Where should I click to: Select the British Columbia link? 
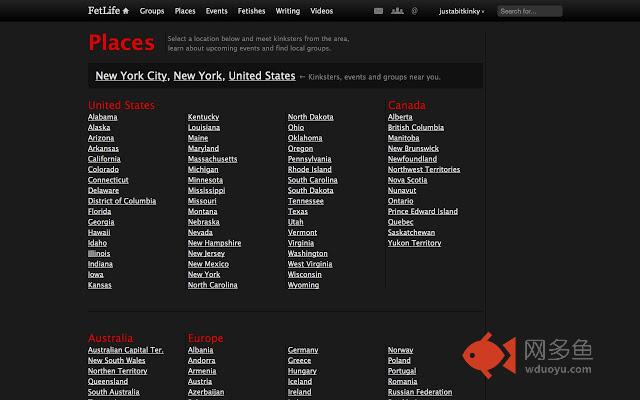[416, 127]
